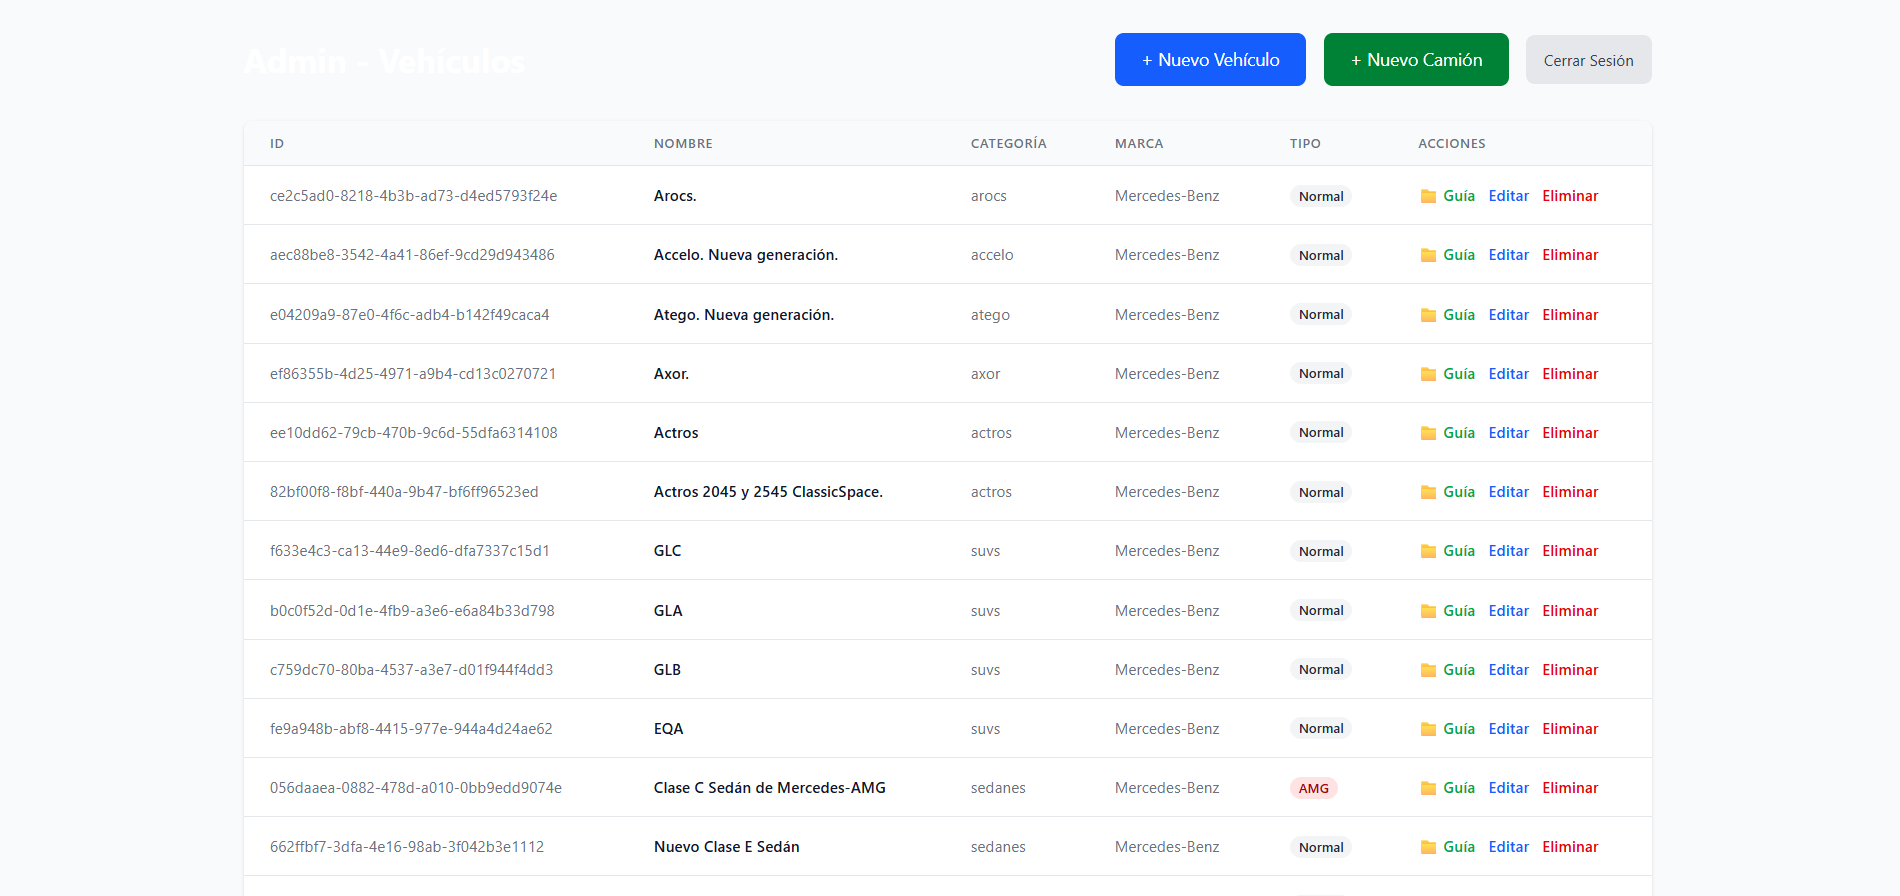Eliminar the Atego. Nueva generación. row
The height and width of the screenshot is (896, 1900).
[x=1570, y=315]
